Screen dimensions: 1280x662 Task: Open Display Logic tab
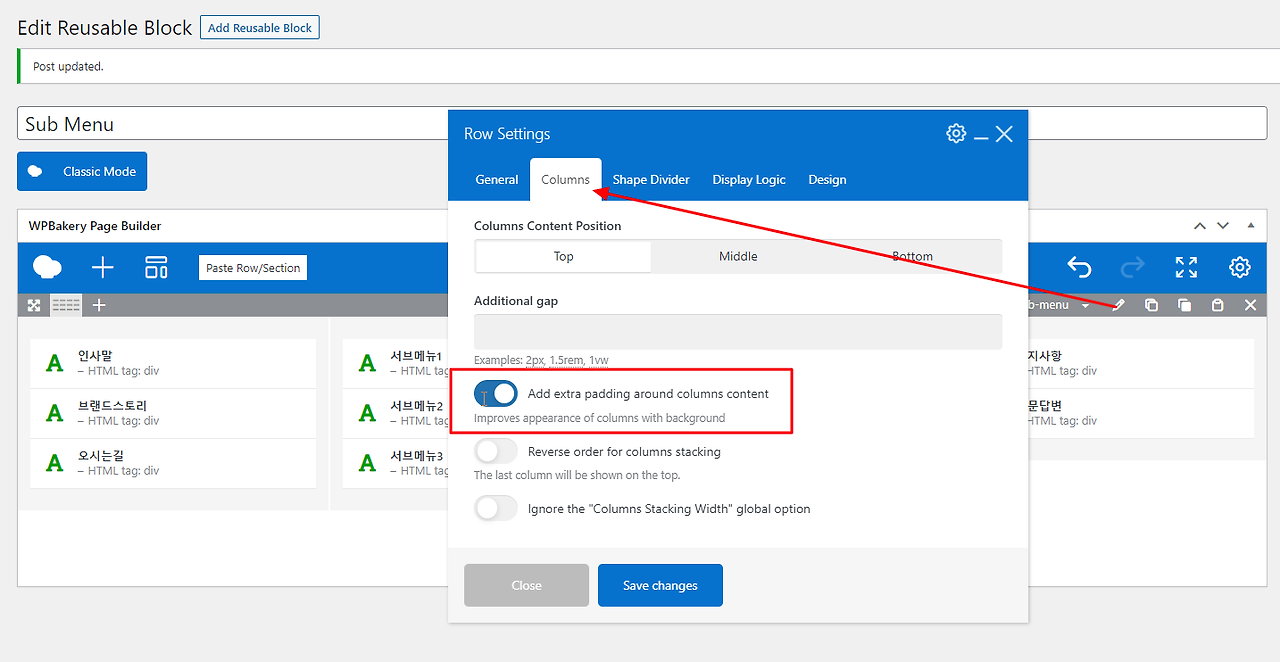(x=749, y=180)
